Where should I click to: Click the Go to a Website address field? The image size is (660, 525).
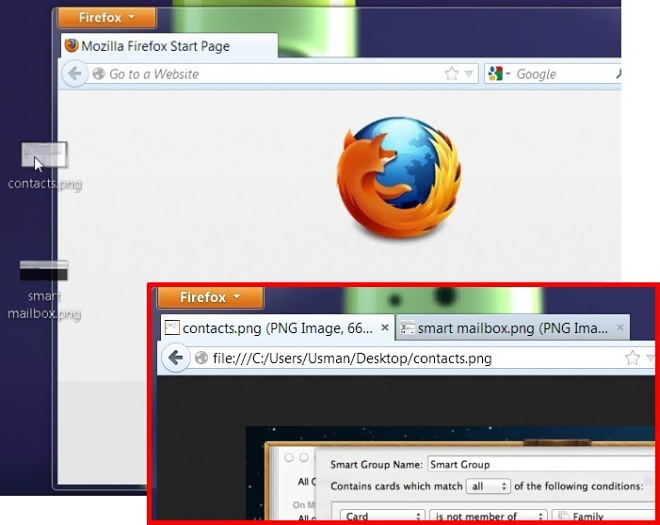coord(269,74)
